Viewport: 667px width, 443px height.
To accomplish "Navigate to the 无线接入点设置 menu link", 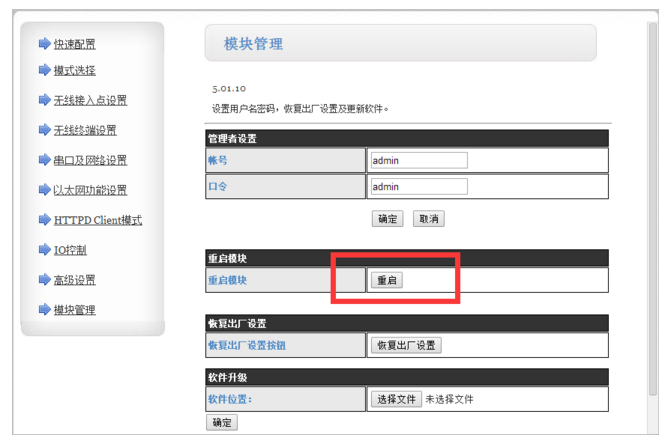I will (90, 100).
